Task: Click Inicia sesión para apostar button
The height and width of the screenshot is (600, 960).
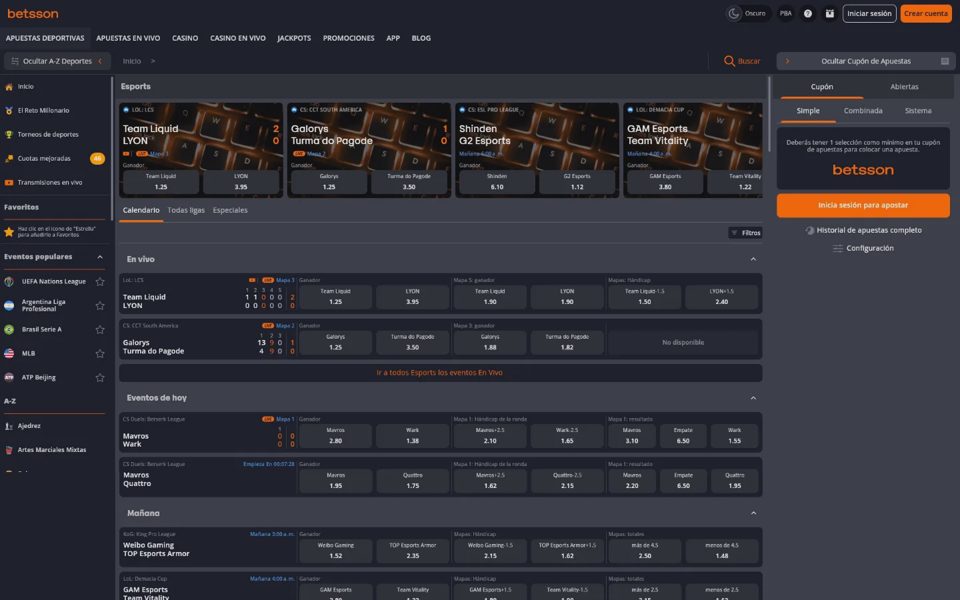Action: pos(863,205)
